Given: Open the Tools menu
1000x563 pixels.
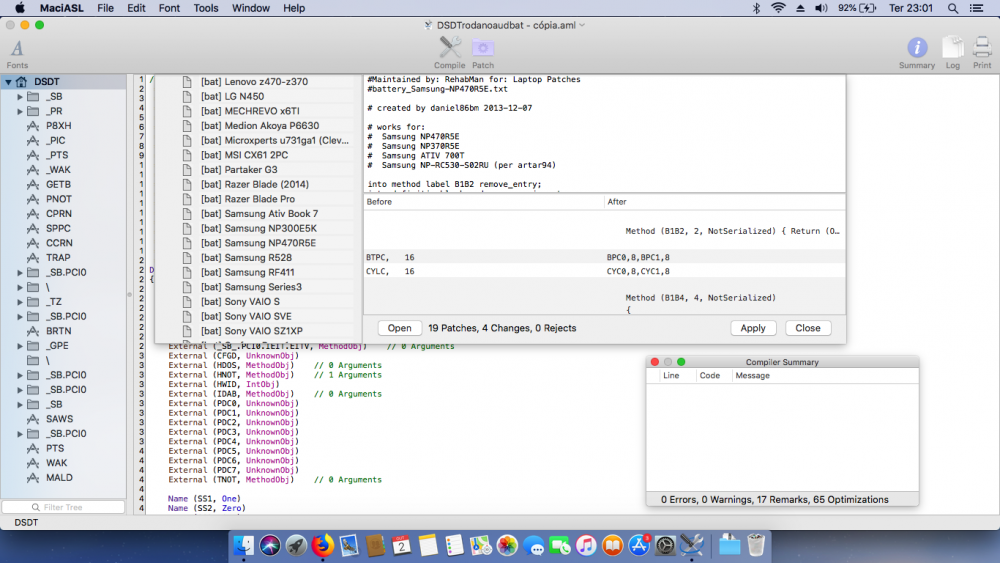Looking at the screenshot, I should click(205, 8).
